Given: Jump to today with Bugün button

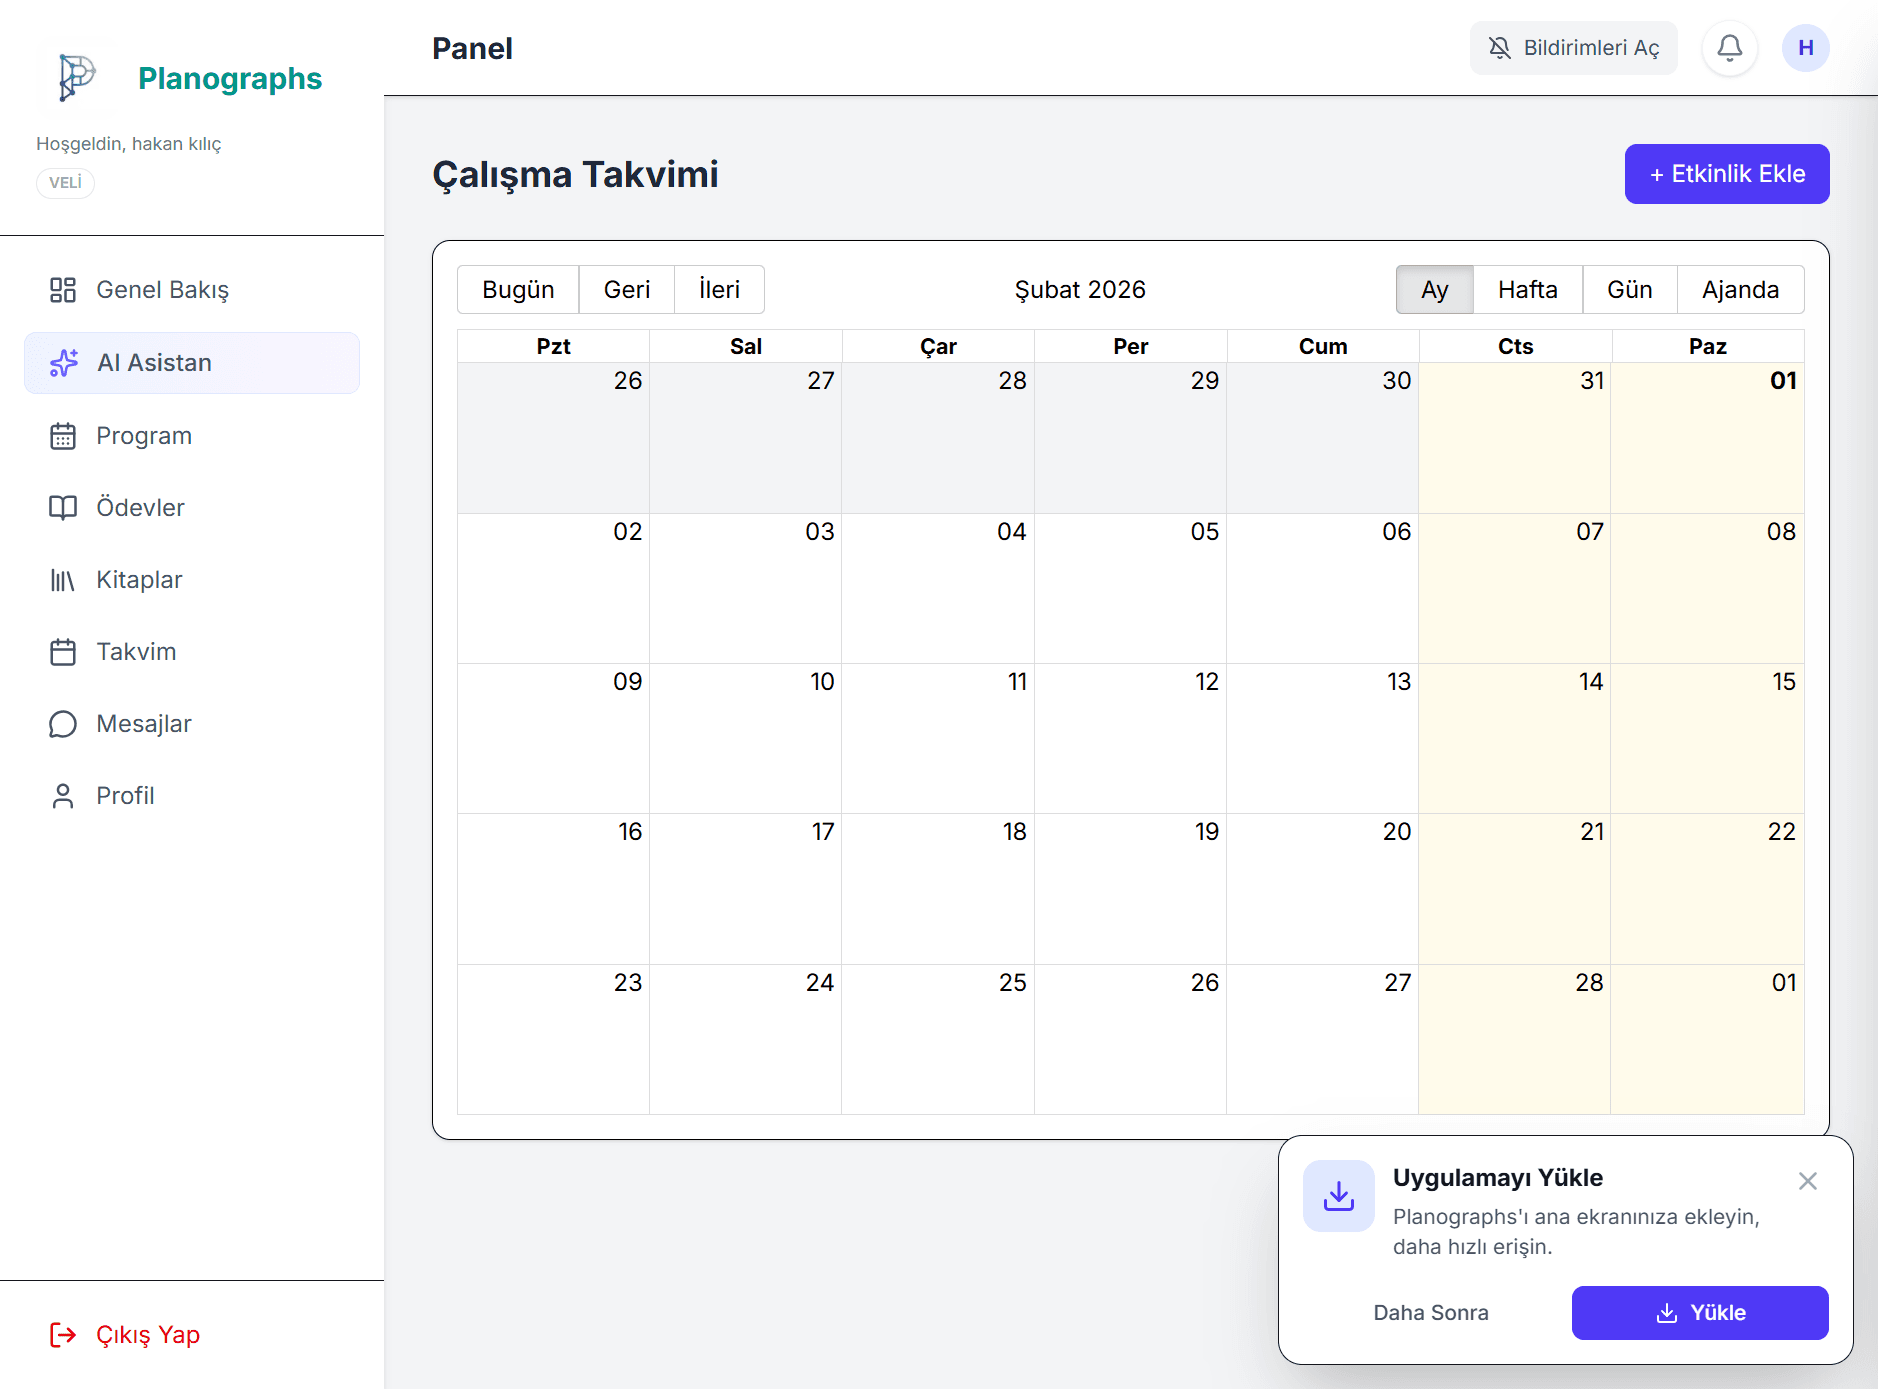Looking at the screenshot, I should pos(518,290).
